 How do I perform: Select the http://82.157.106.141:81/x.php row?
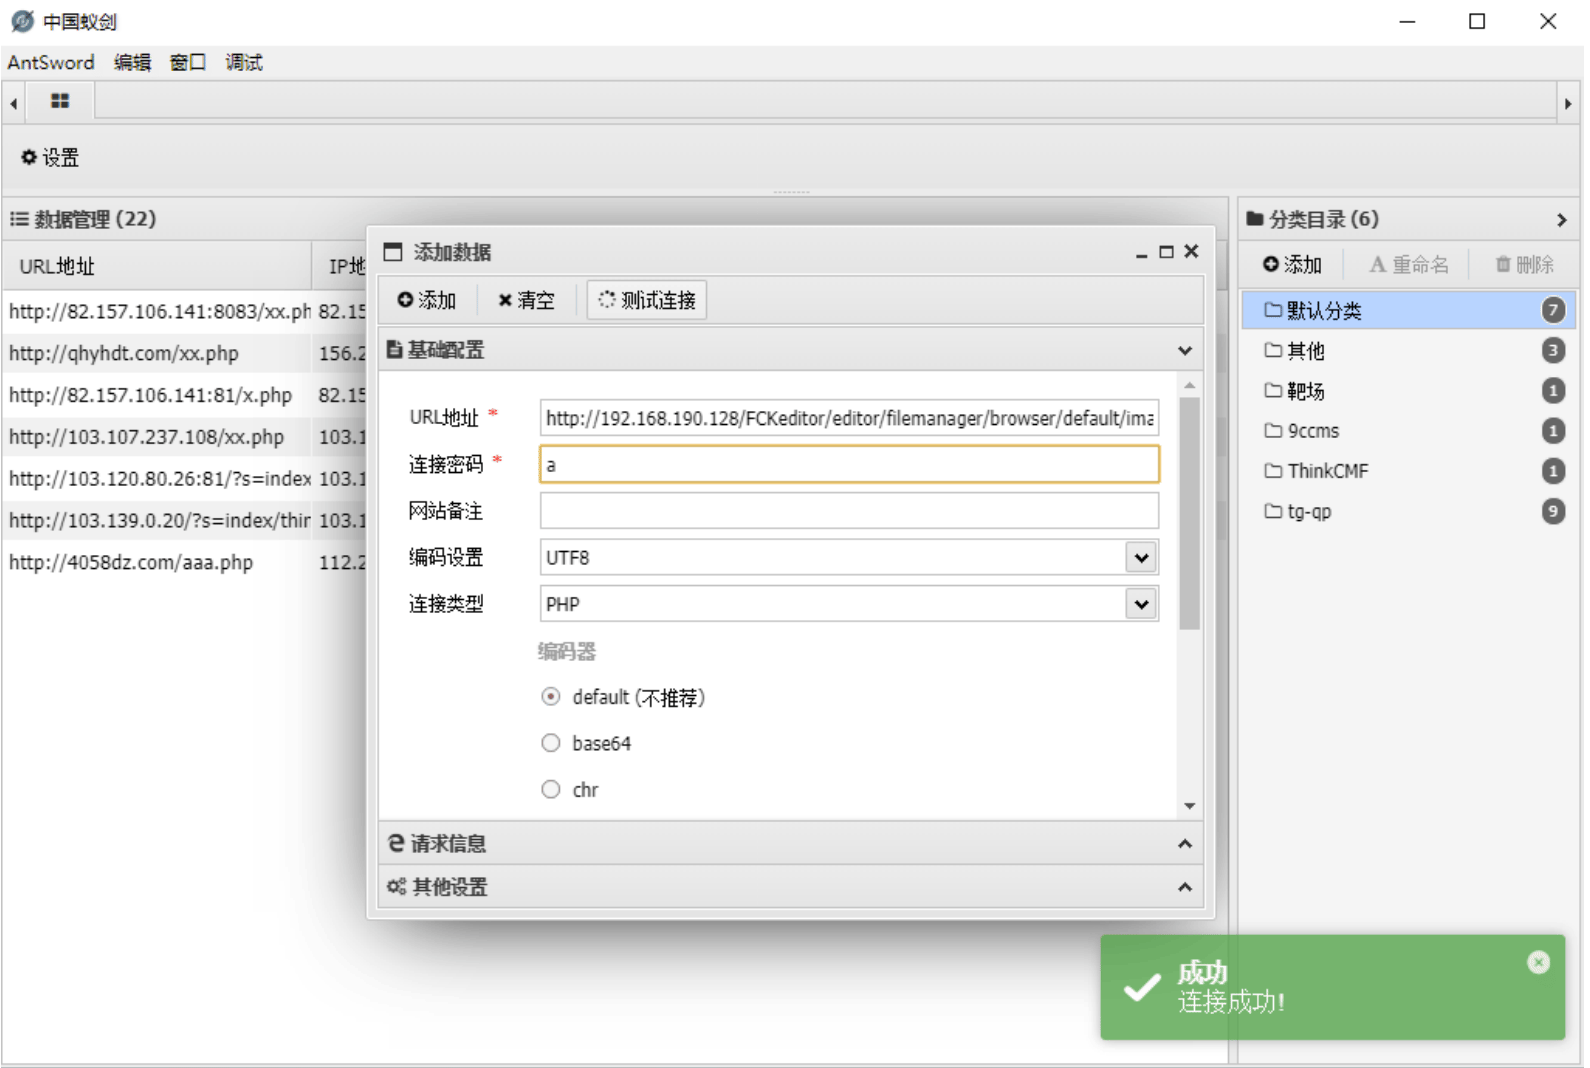(186, 395)
